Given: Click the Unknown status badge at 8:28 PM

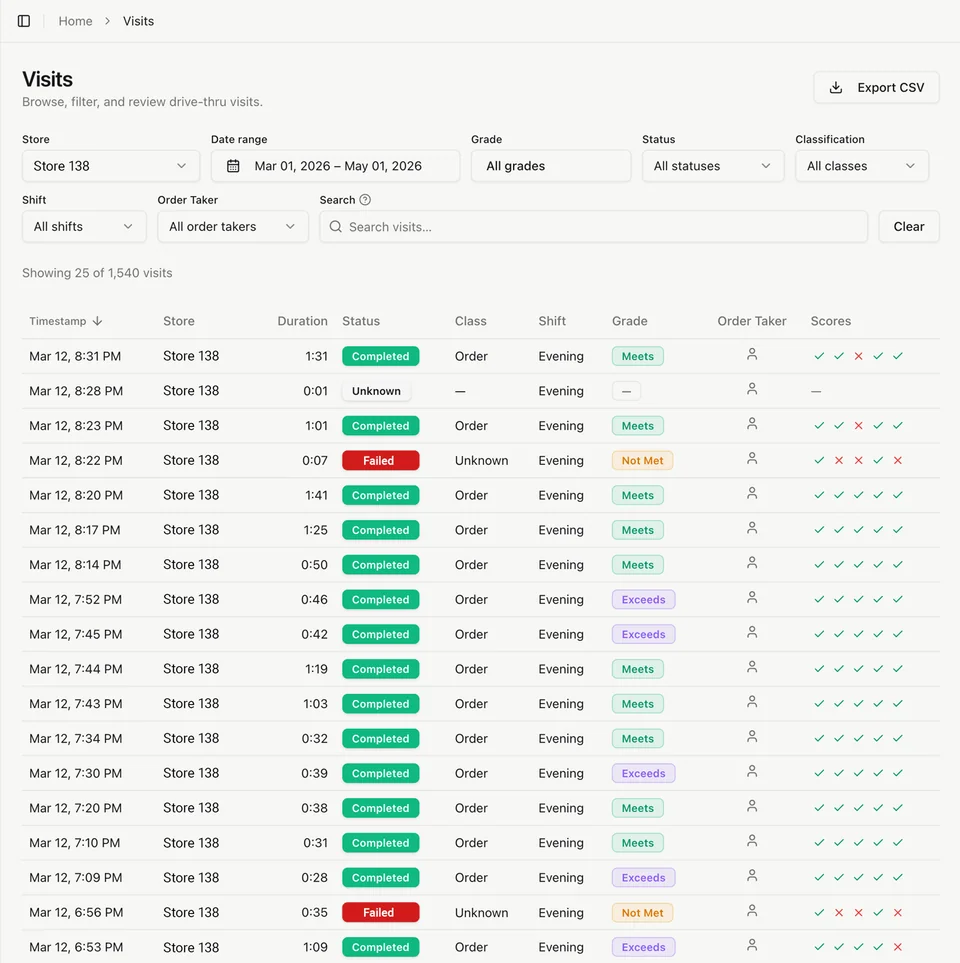Looking at the screenshot, I should coord(376,391).
